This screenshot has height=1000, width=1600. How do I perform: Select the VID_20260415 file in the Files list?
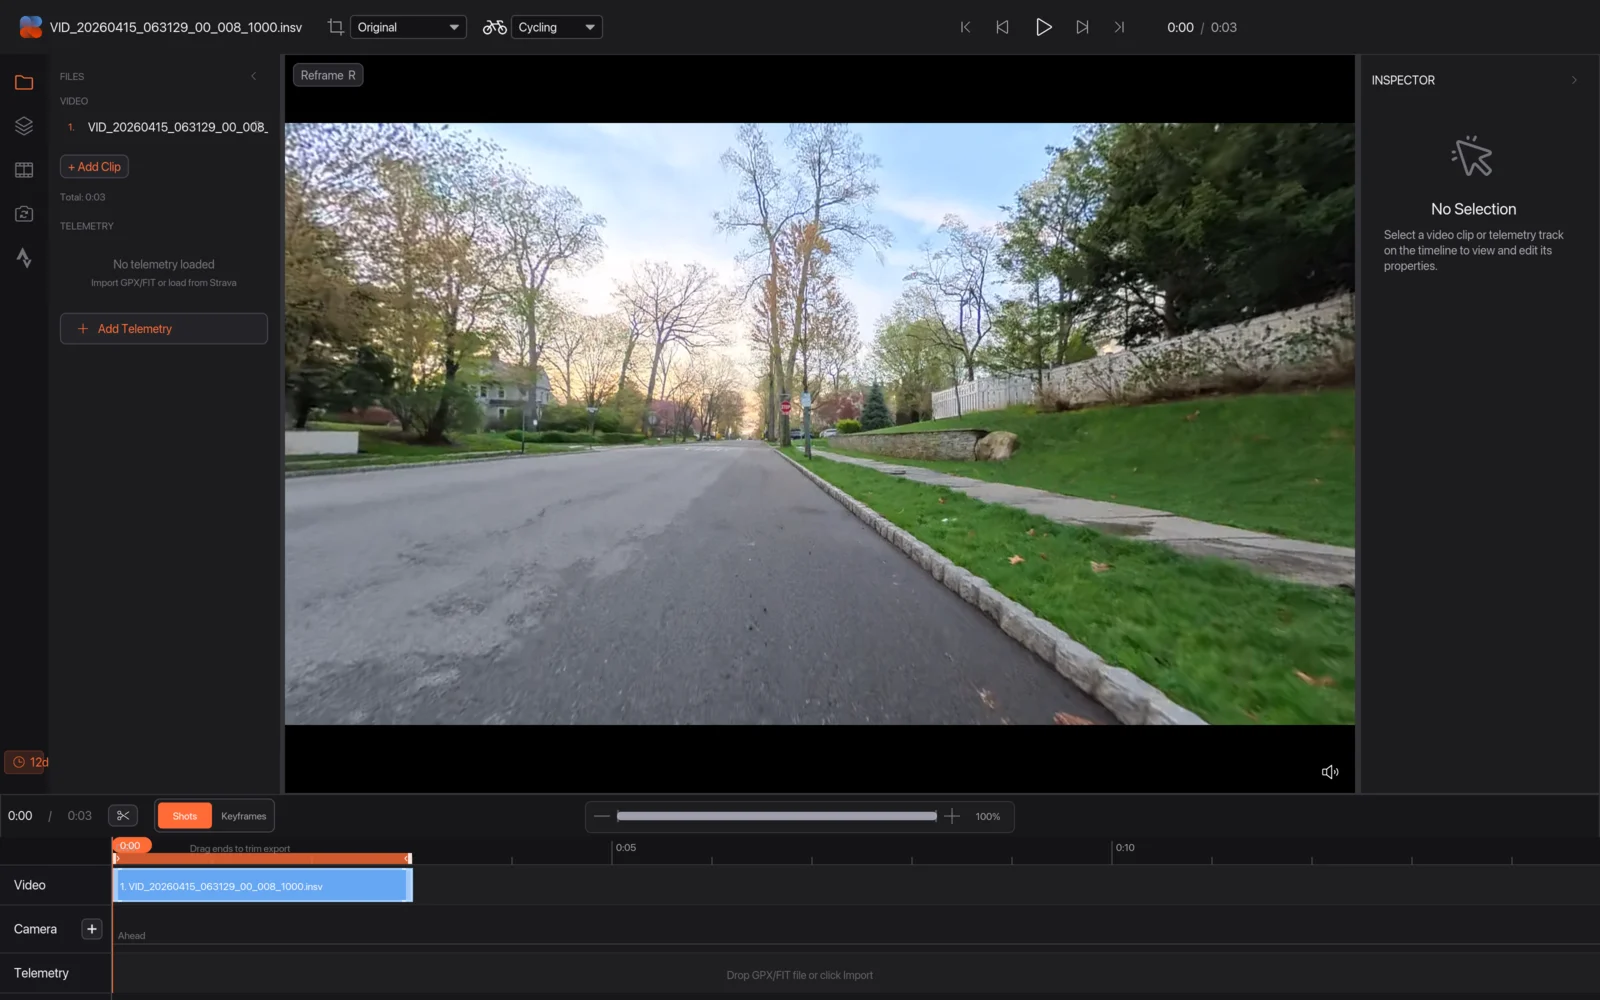[x=164, y=127]
